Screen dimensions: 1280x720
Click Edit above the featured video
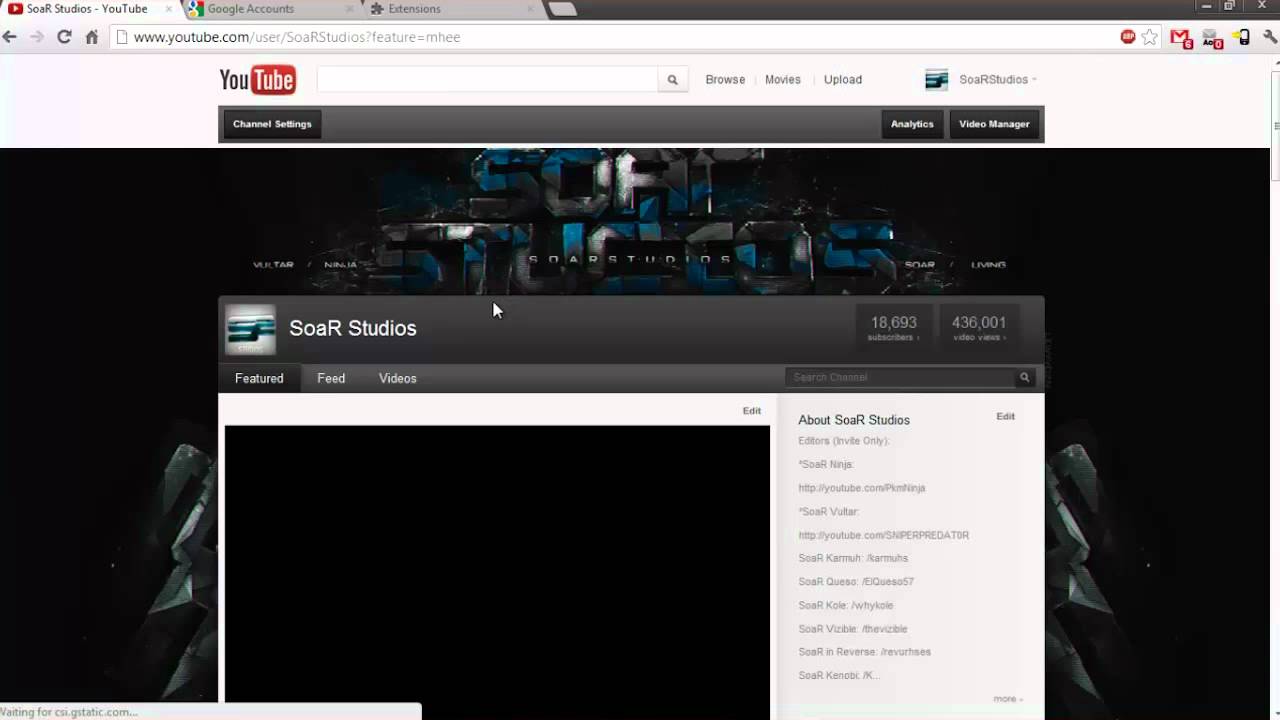pos(752,411)
